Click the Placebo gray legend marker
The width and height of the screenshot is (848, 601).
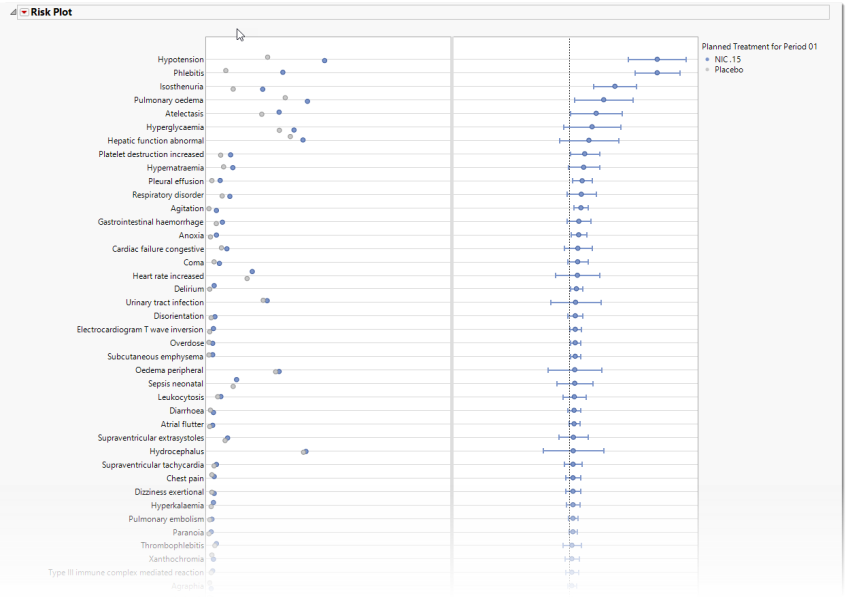coord(707,70)
